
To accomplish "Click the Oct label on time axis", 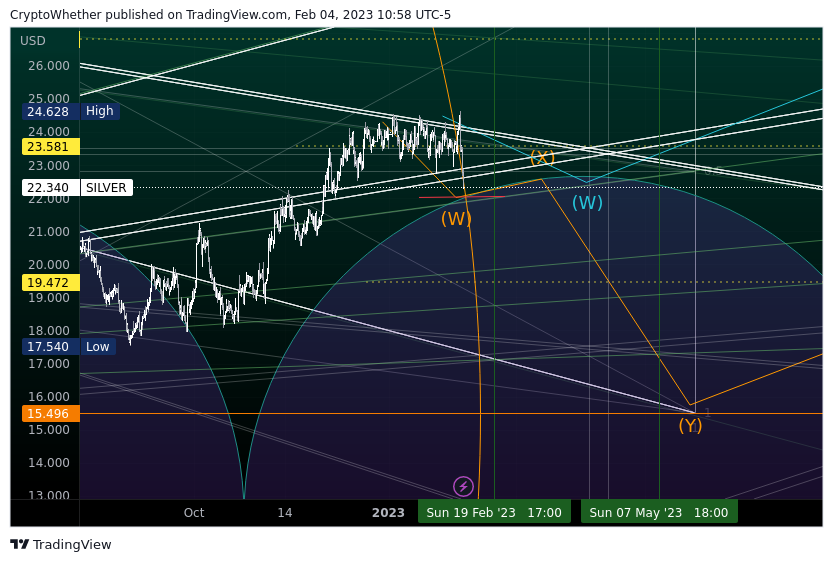I will pyautogui.click(x=194, y=513).
